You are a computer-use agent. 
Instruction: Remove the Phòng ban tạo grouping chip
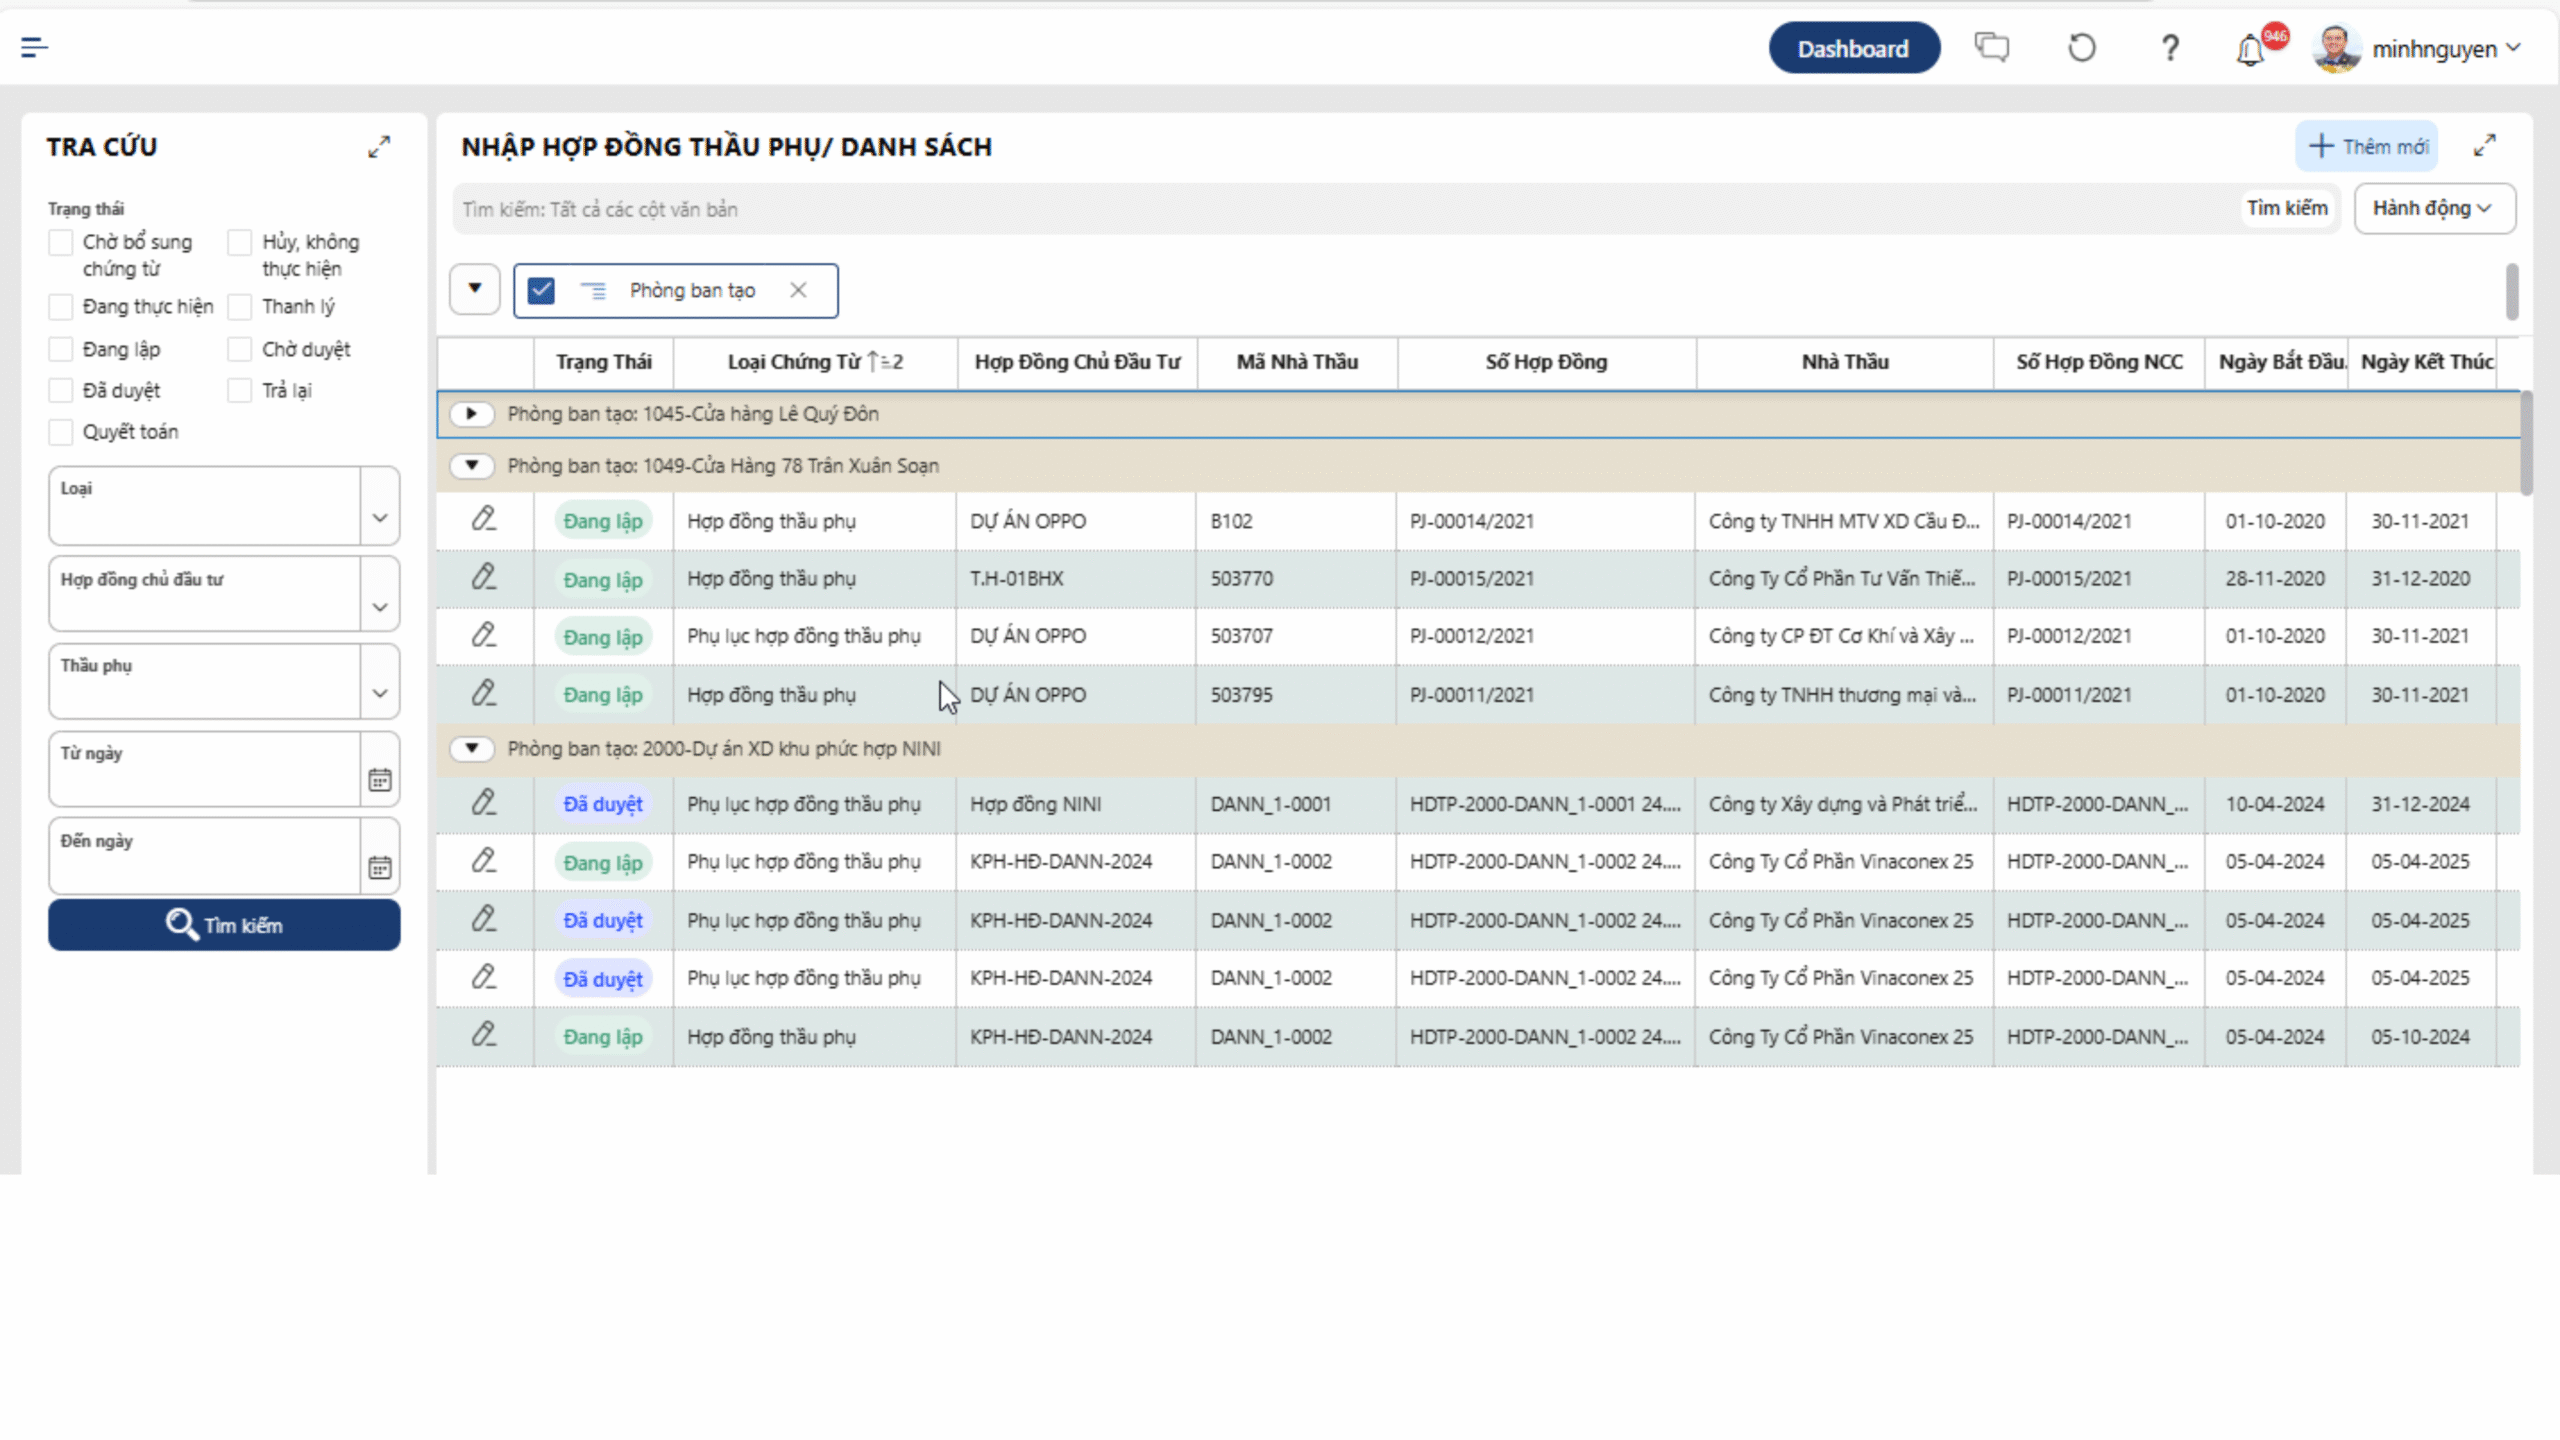798,290
